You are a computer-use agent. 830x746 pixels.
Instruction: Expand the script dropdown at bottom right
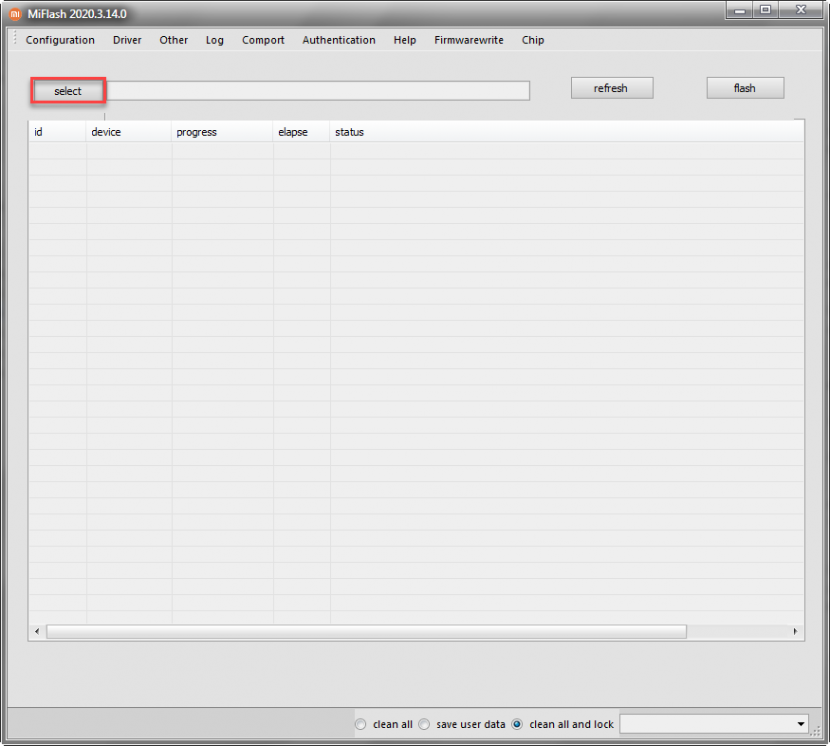tap(801, 724)
